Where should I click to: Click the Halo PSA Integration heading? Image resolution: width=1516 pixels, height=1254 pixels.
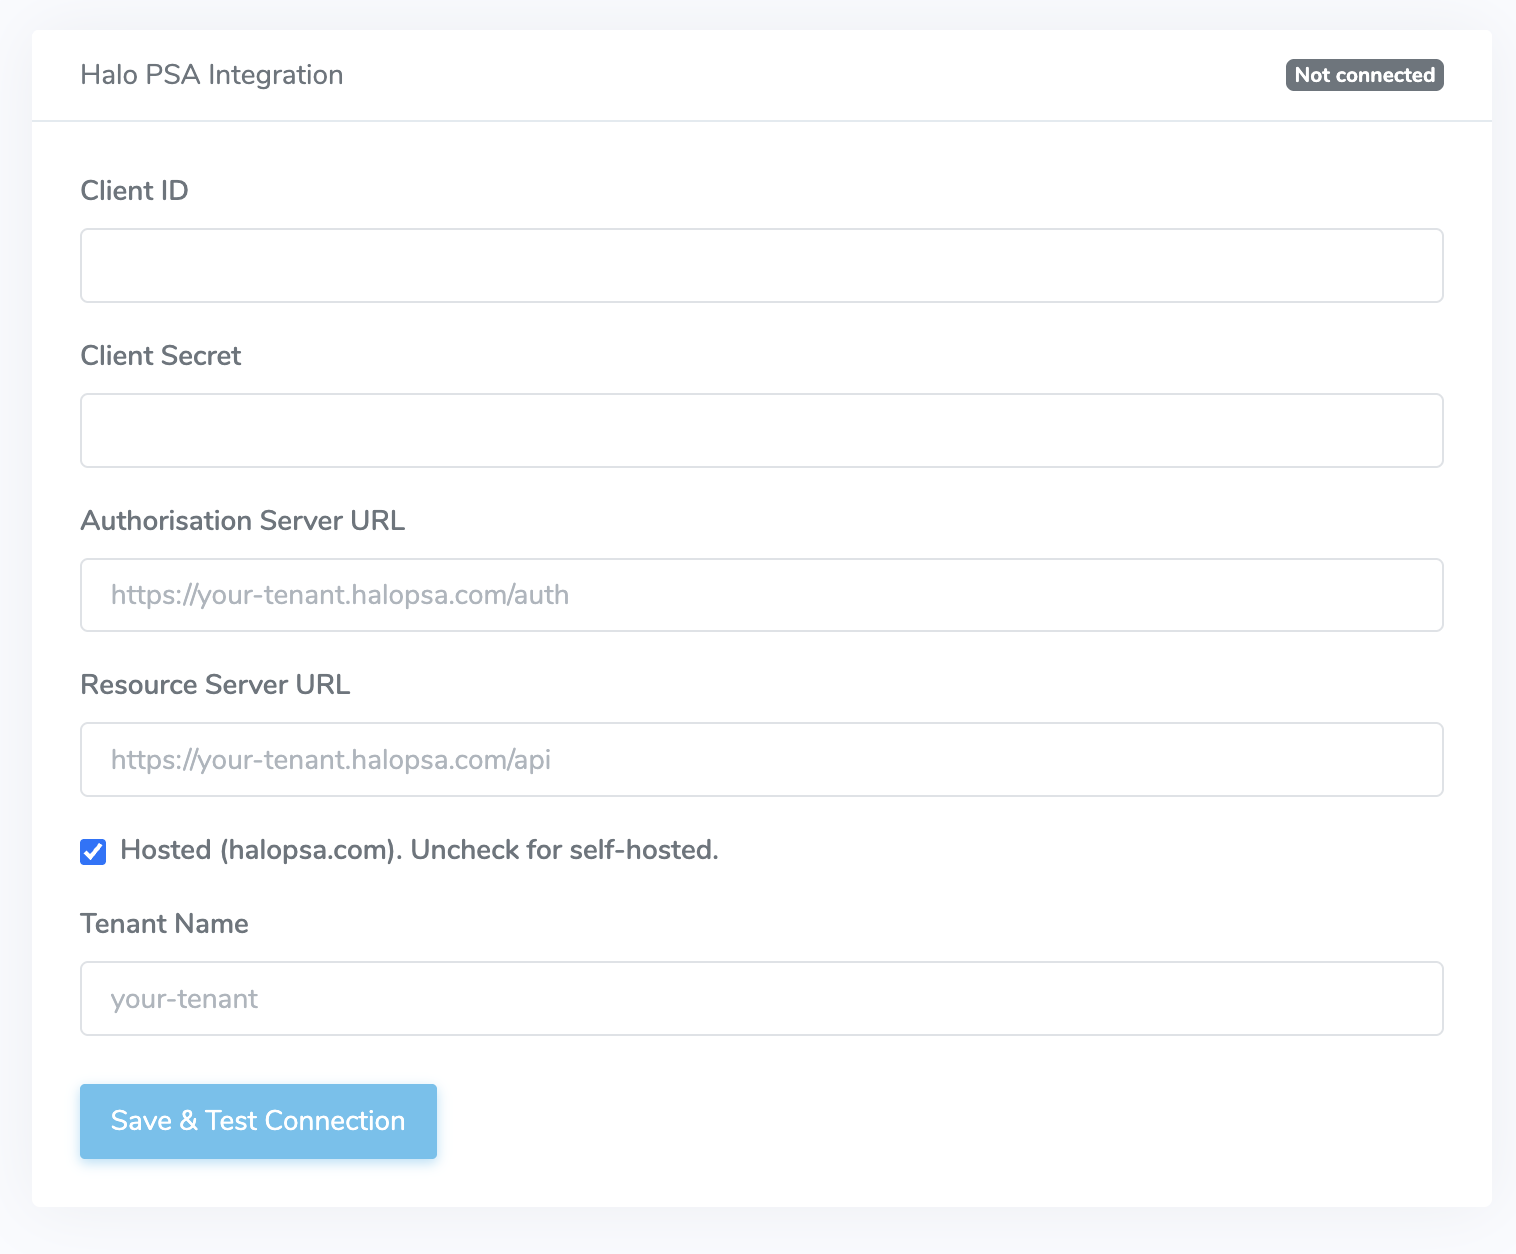212,75
